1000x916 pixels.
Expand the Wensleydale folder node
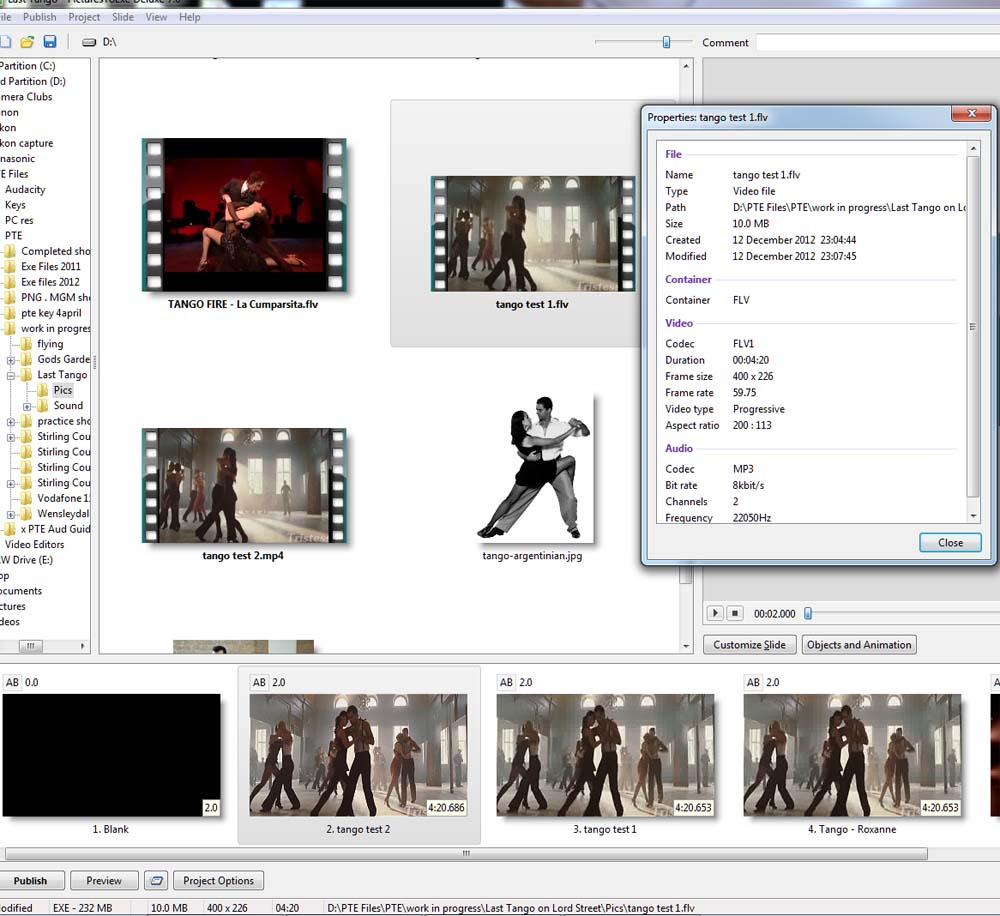[x=11, y=514]
